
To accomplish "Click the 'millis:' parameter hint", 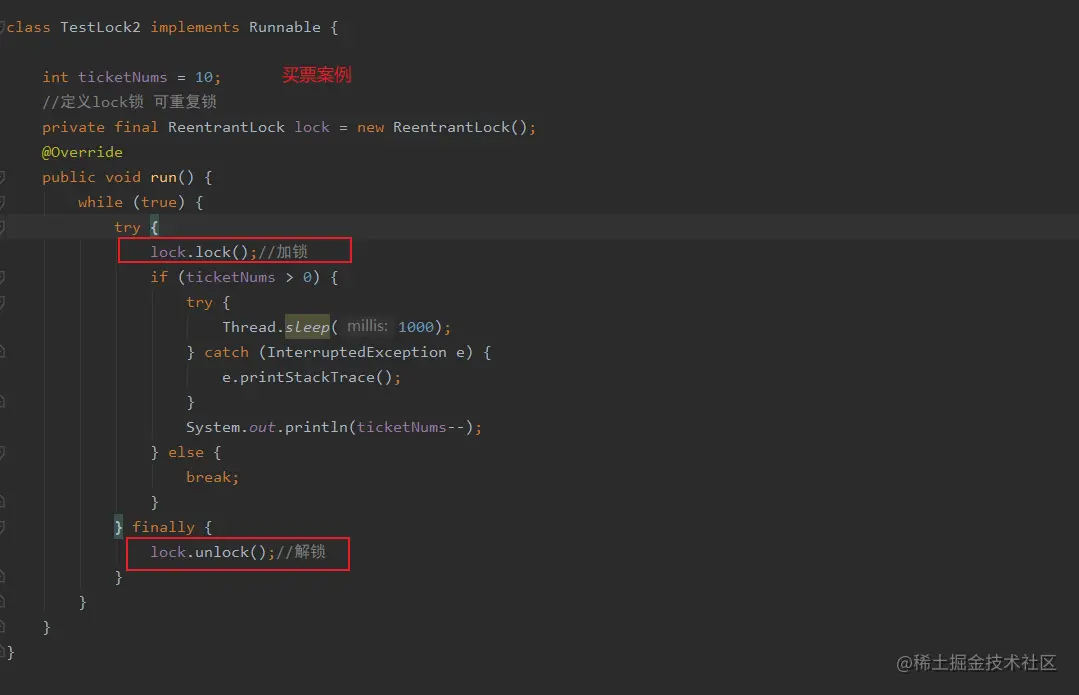I will pos(367,326).
